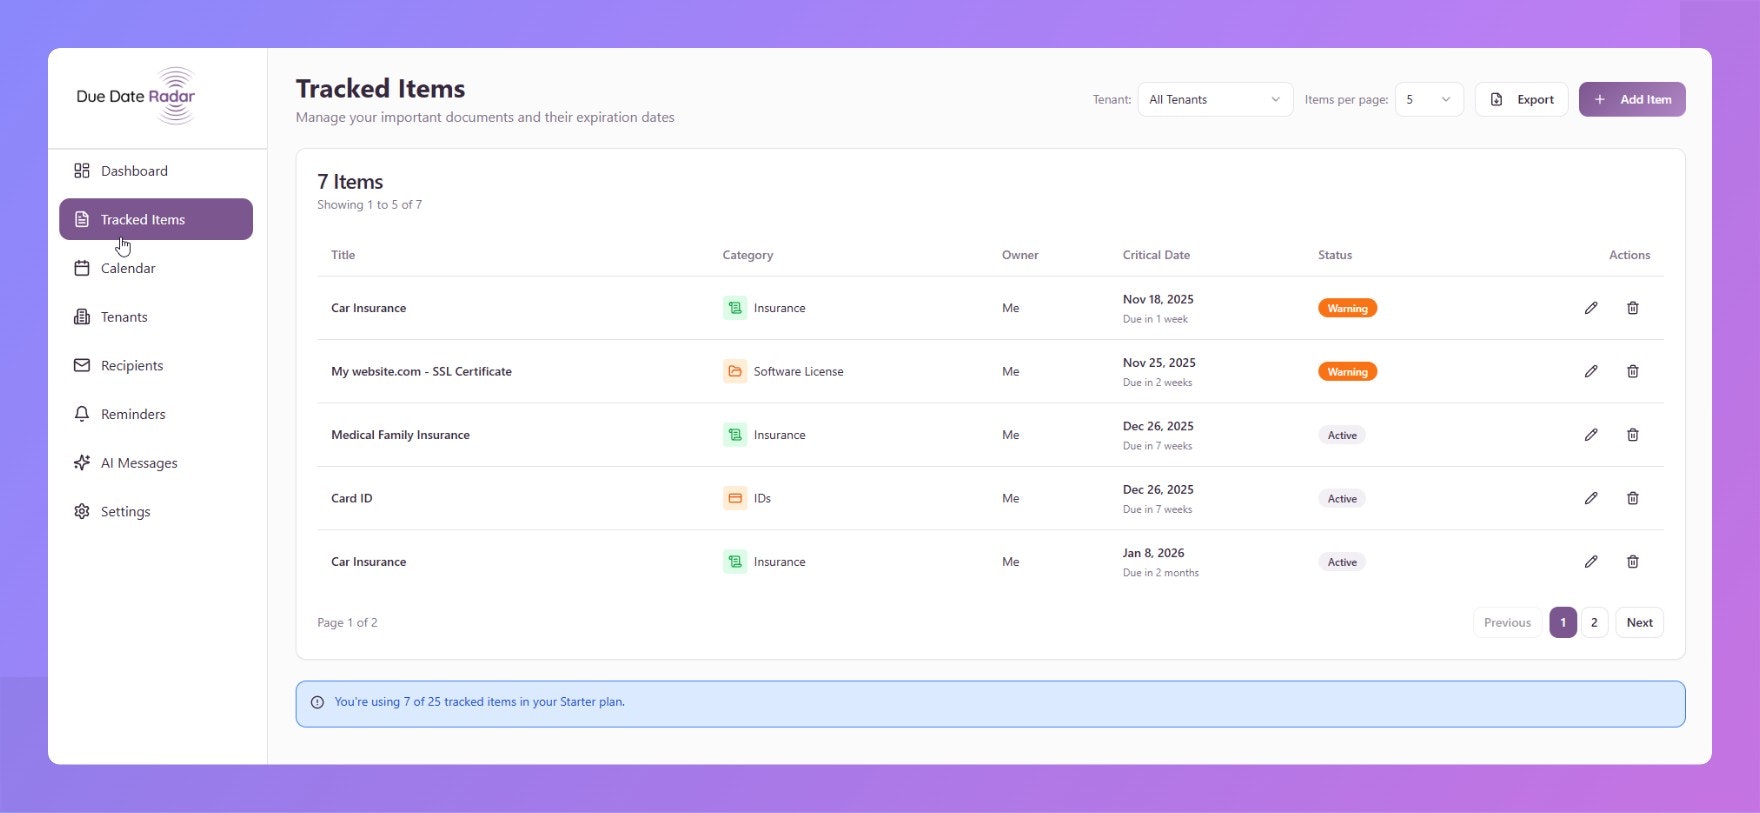1760x813 pixels.
Task: Open the Recipients section
Action: (156, 365)
